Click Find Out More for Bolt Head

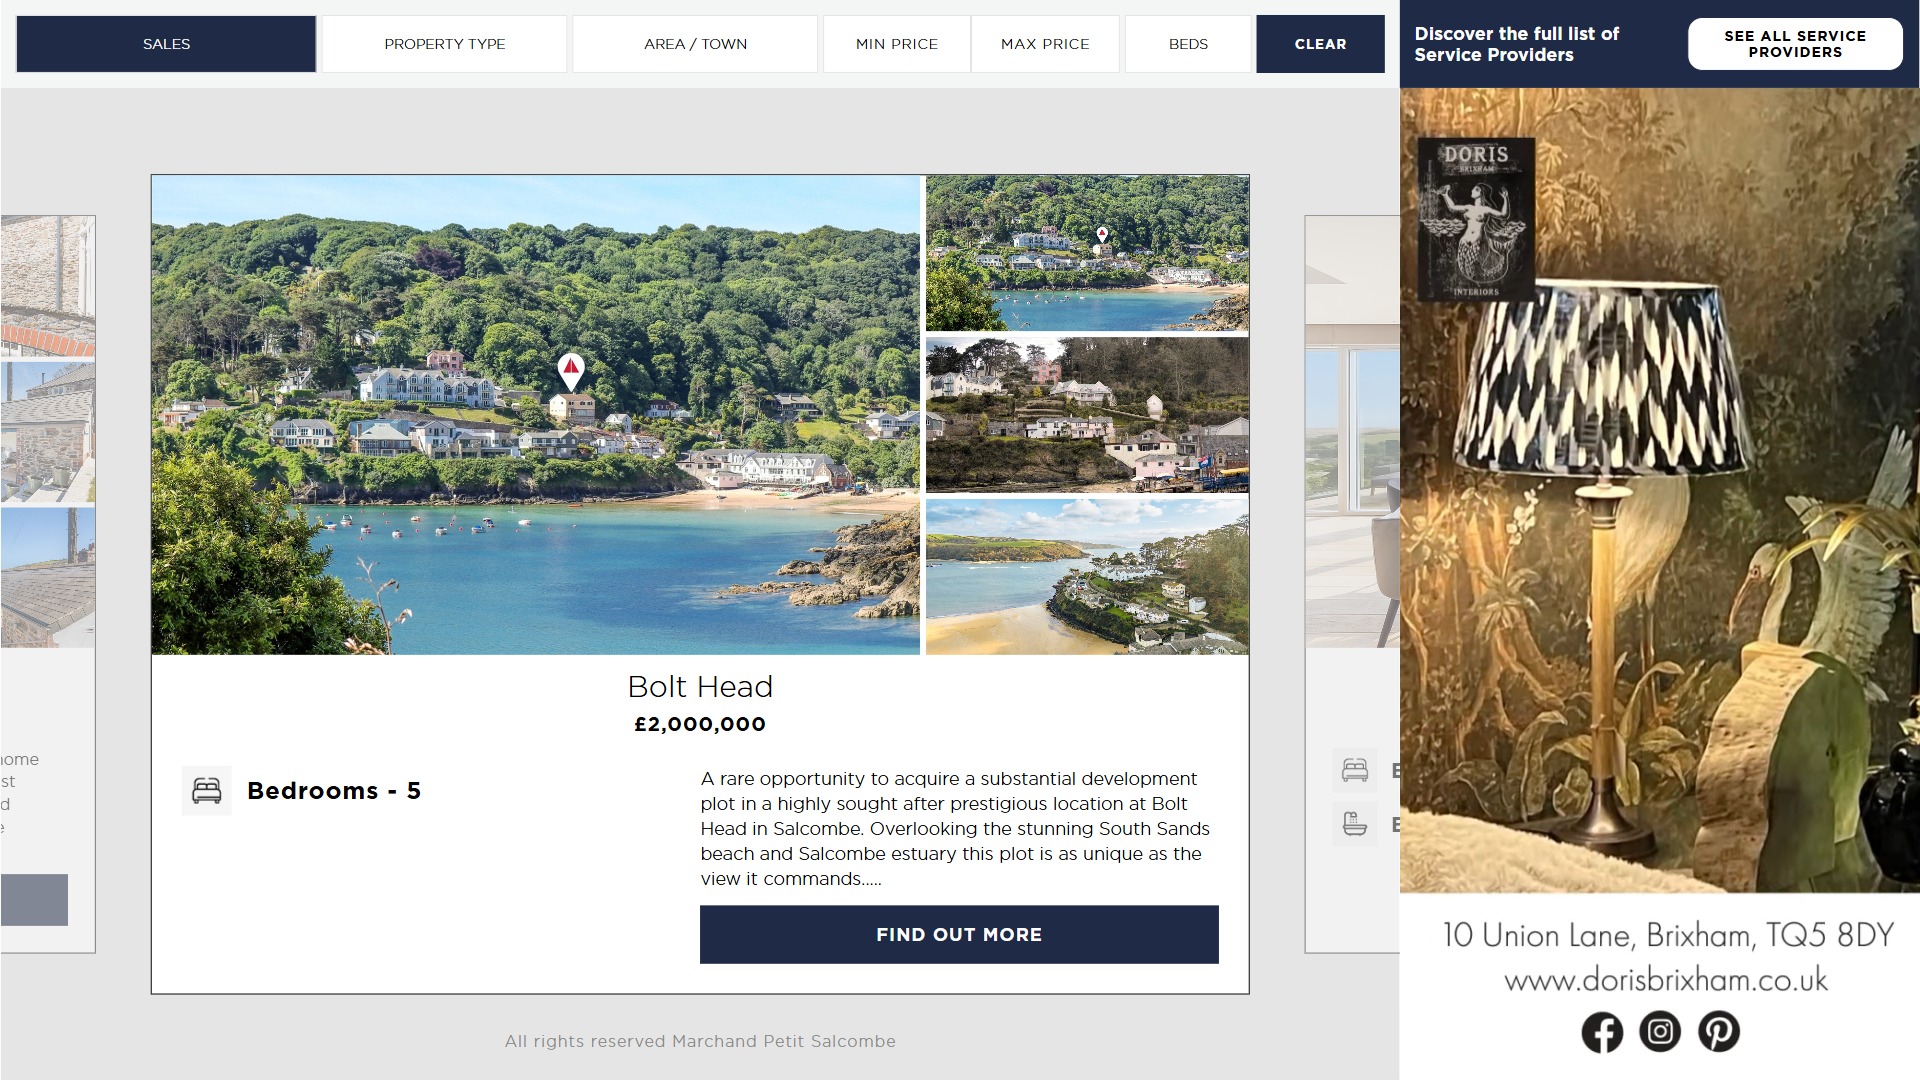[x=959, y=935]
